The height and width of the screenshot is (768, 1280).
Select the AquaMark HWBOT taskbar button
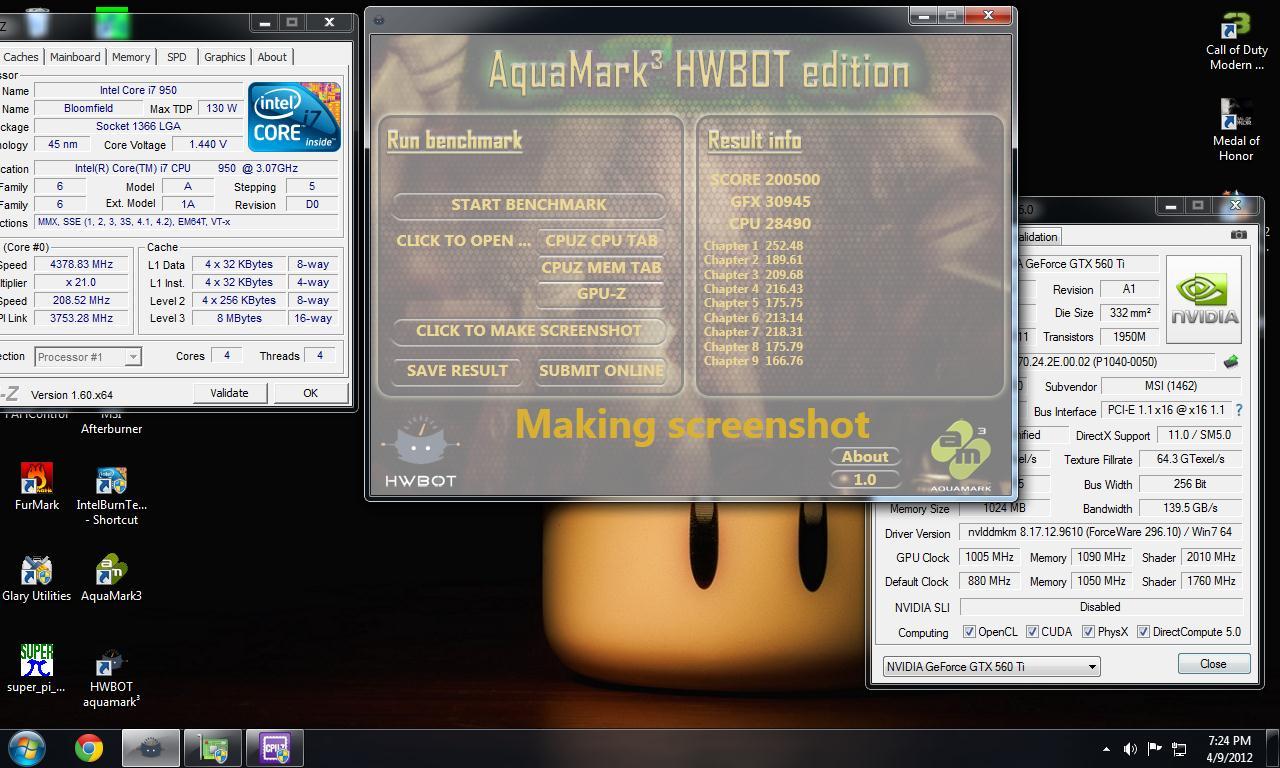(151, 748)
